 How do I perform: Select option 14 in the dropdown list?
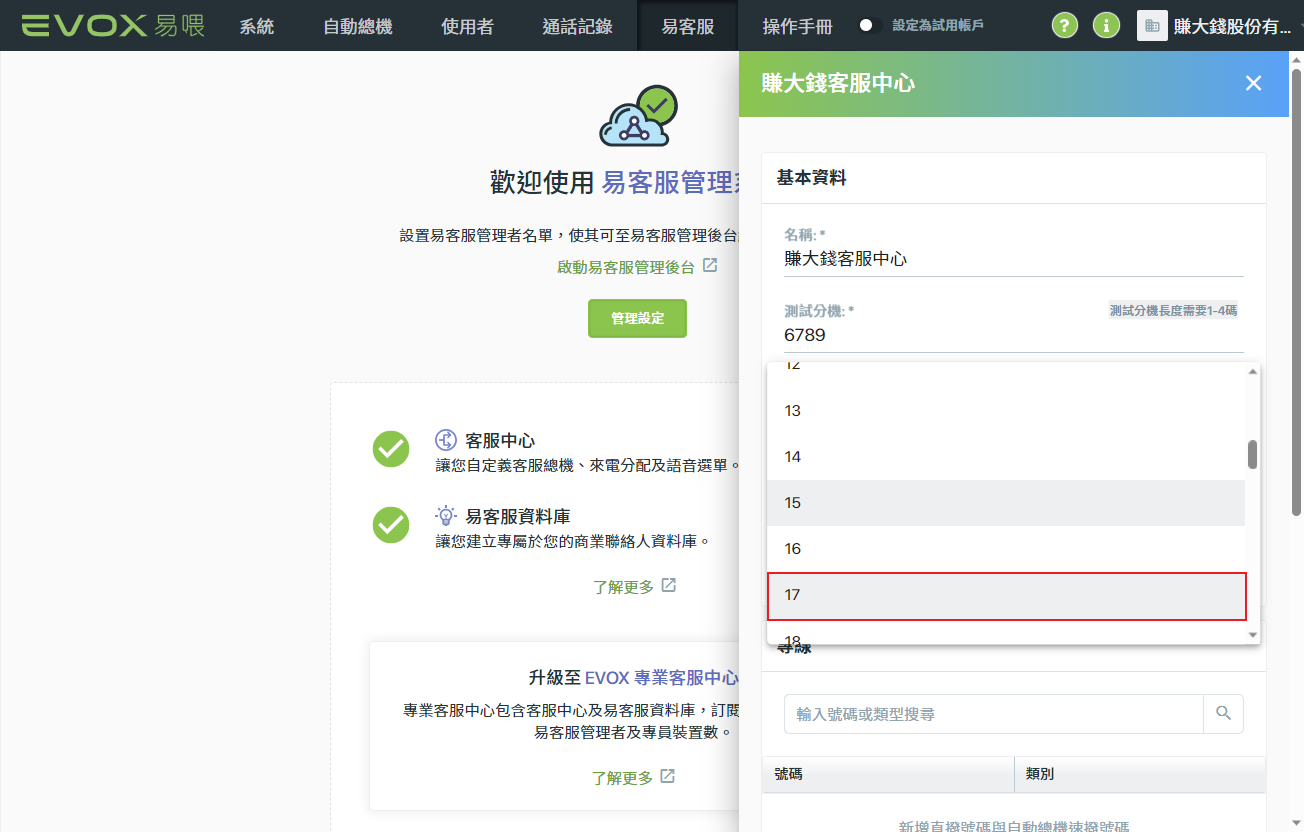tap(1006, 457)
